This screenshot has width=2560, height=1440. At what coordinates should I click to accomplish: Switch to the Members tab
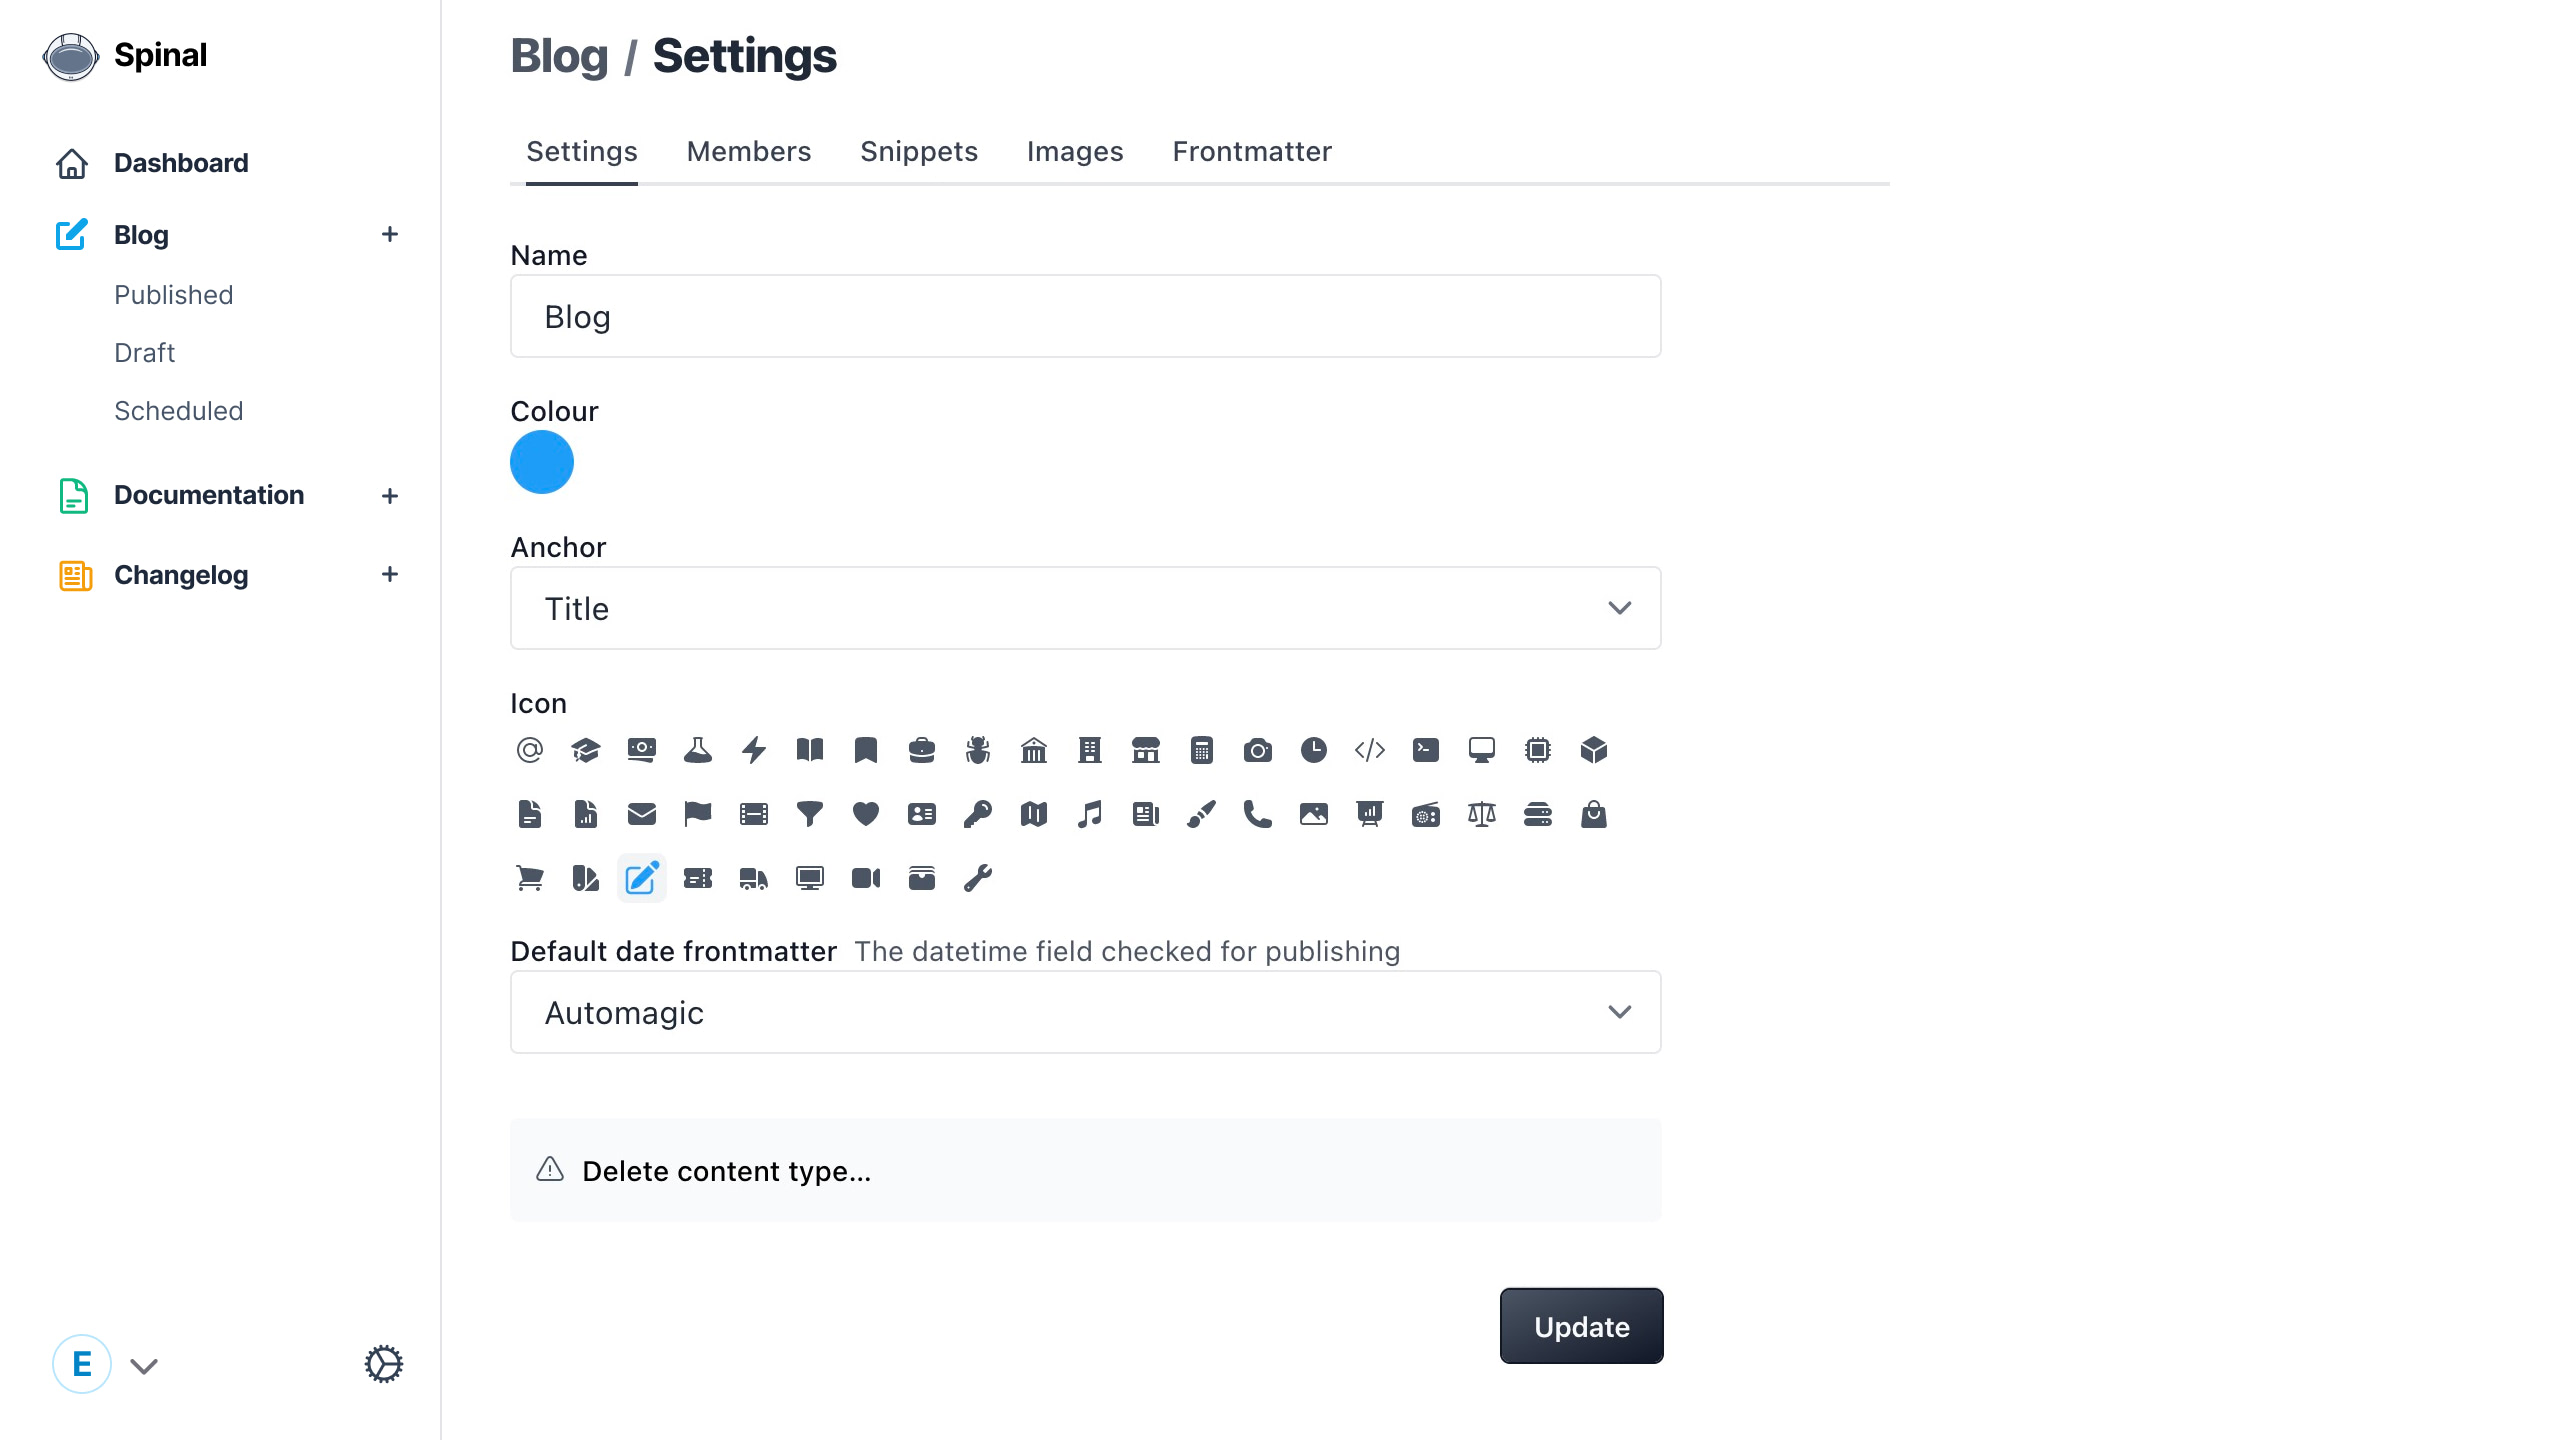tap(749, 151)
